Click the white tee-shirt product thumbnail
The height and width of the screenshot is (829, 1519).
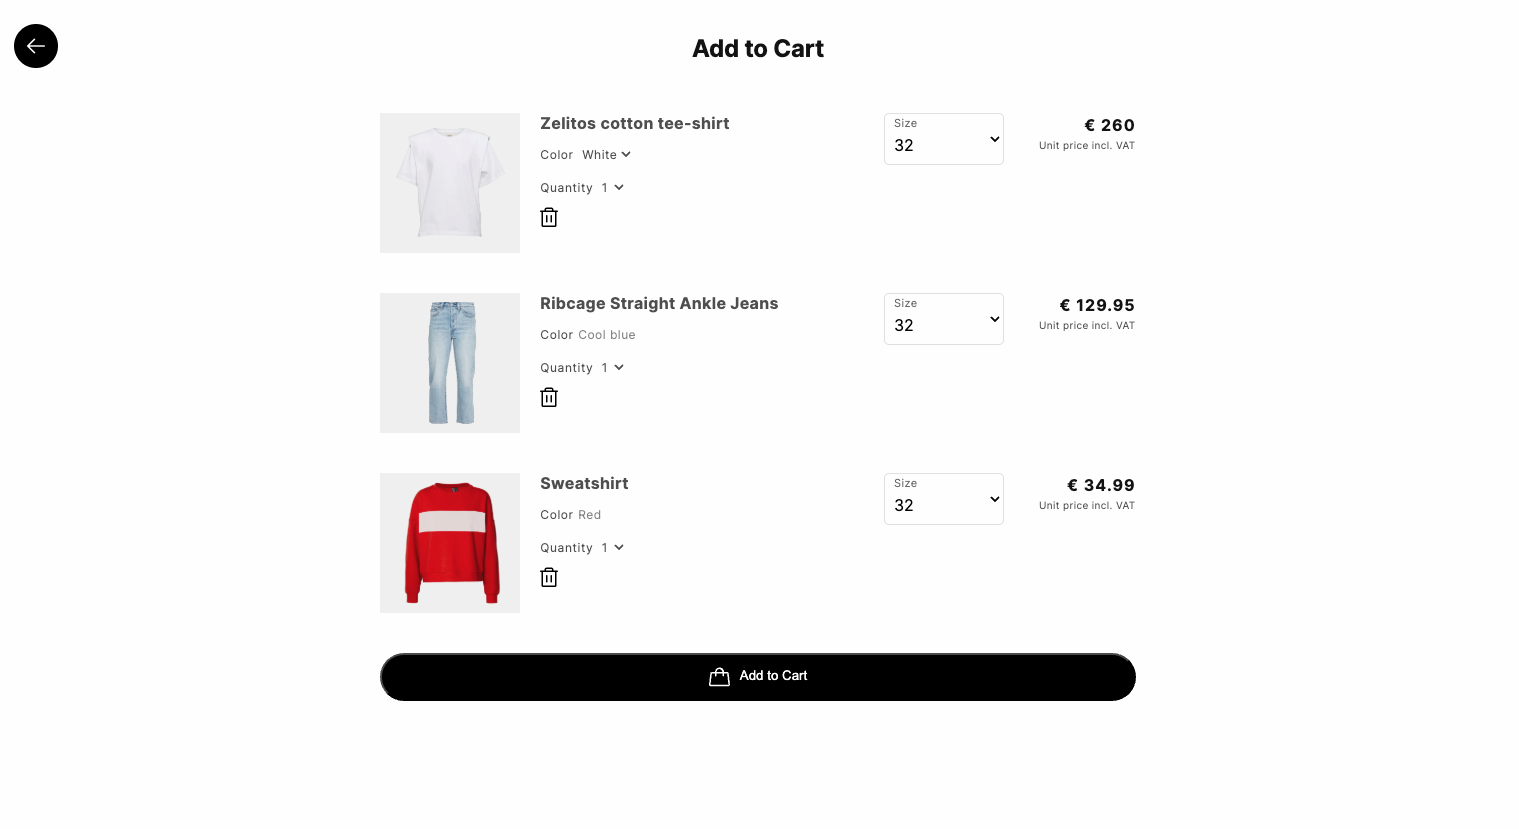coord(450,183)
